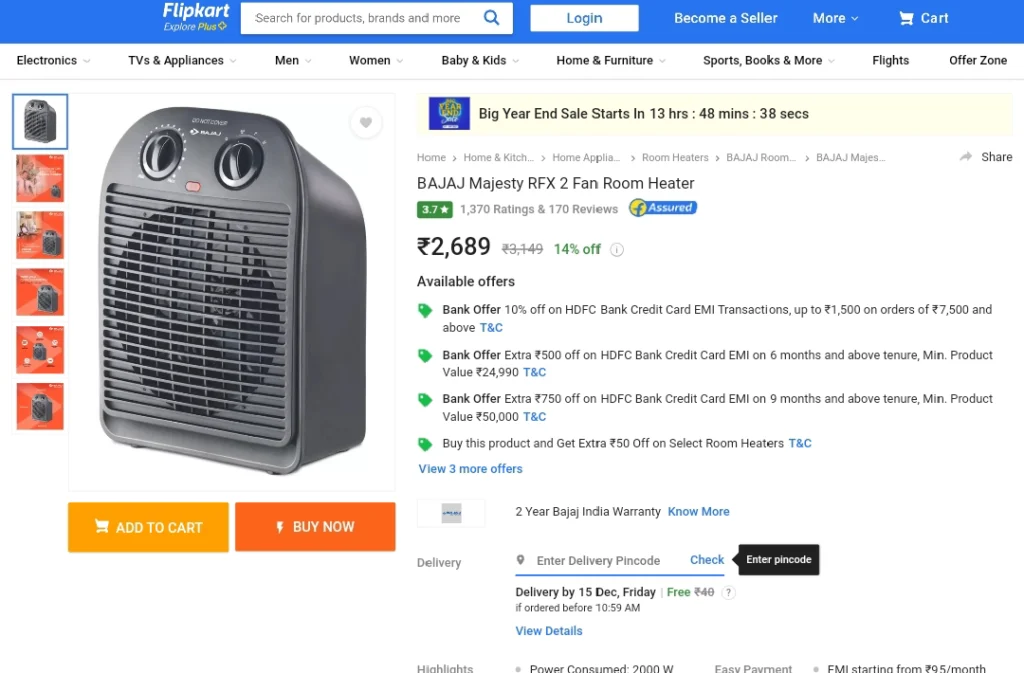Select the second product thumbnail image
The width and height of the screenshot is (1024, 673).
[40, 178]
